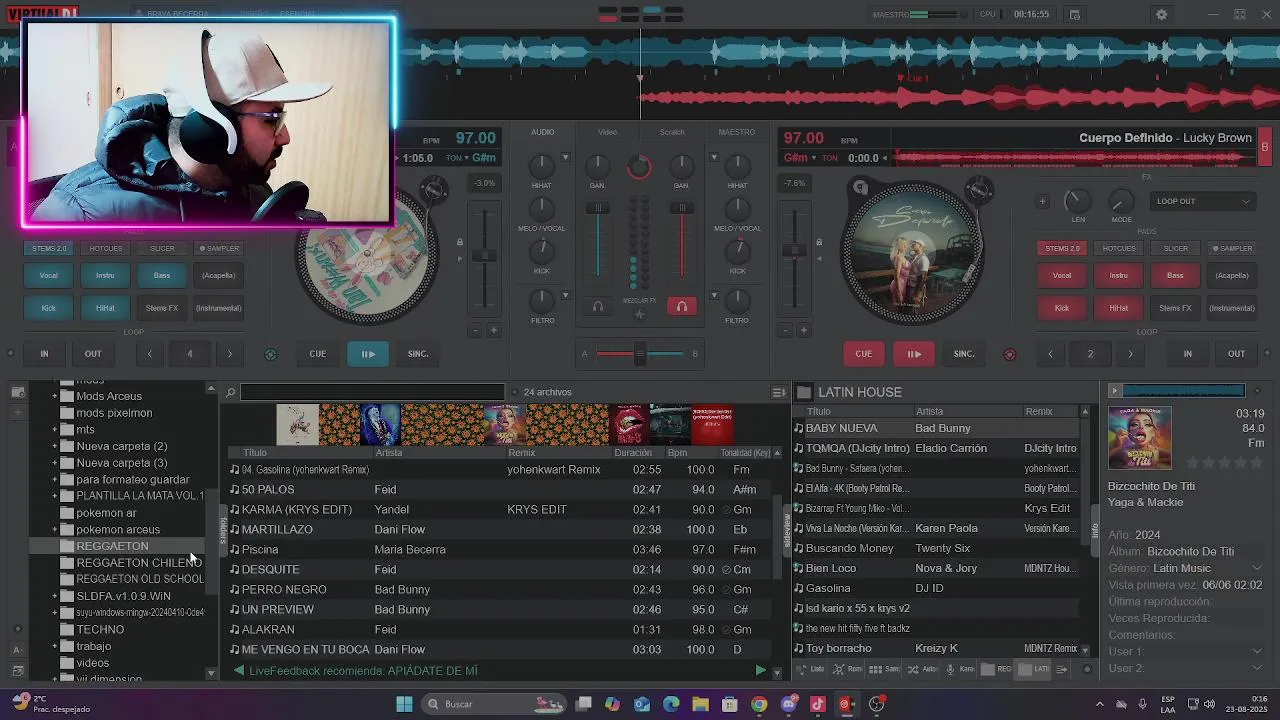Open the LOOP OUT effect dropdown

click(x=1203, y=201)
